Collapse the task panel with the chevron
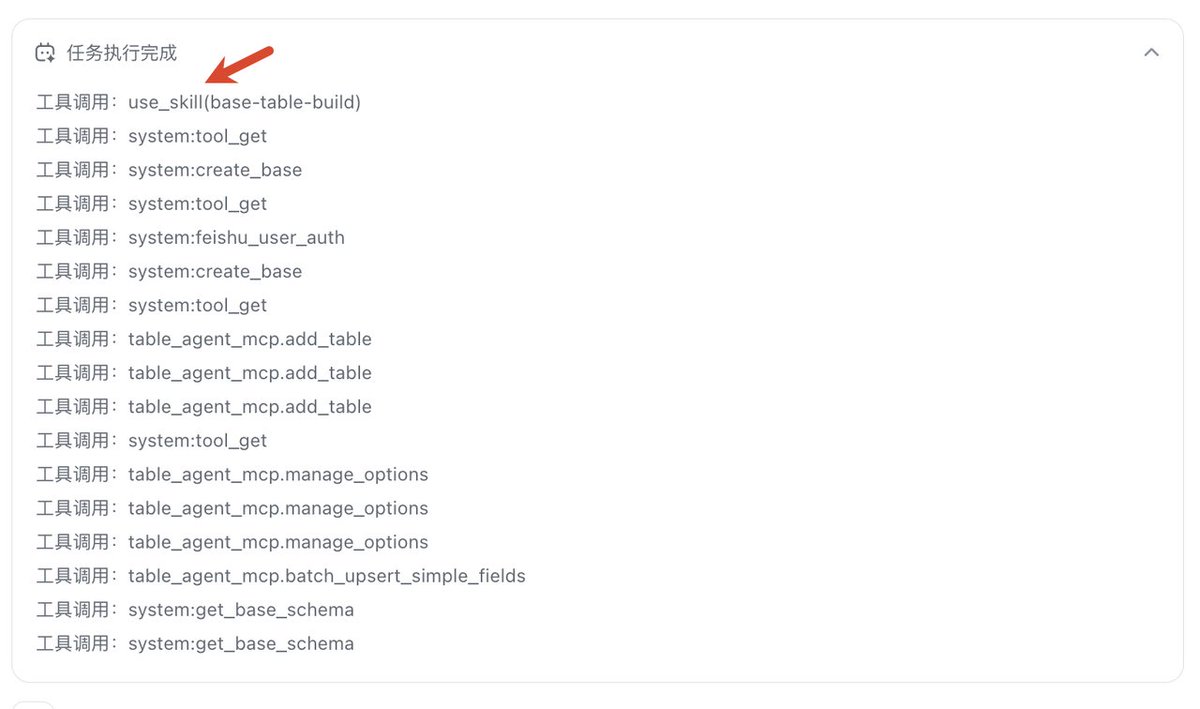This screenshot has width=1200, height=709. click(1151, 52)
